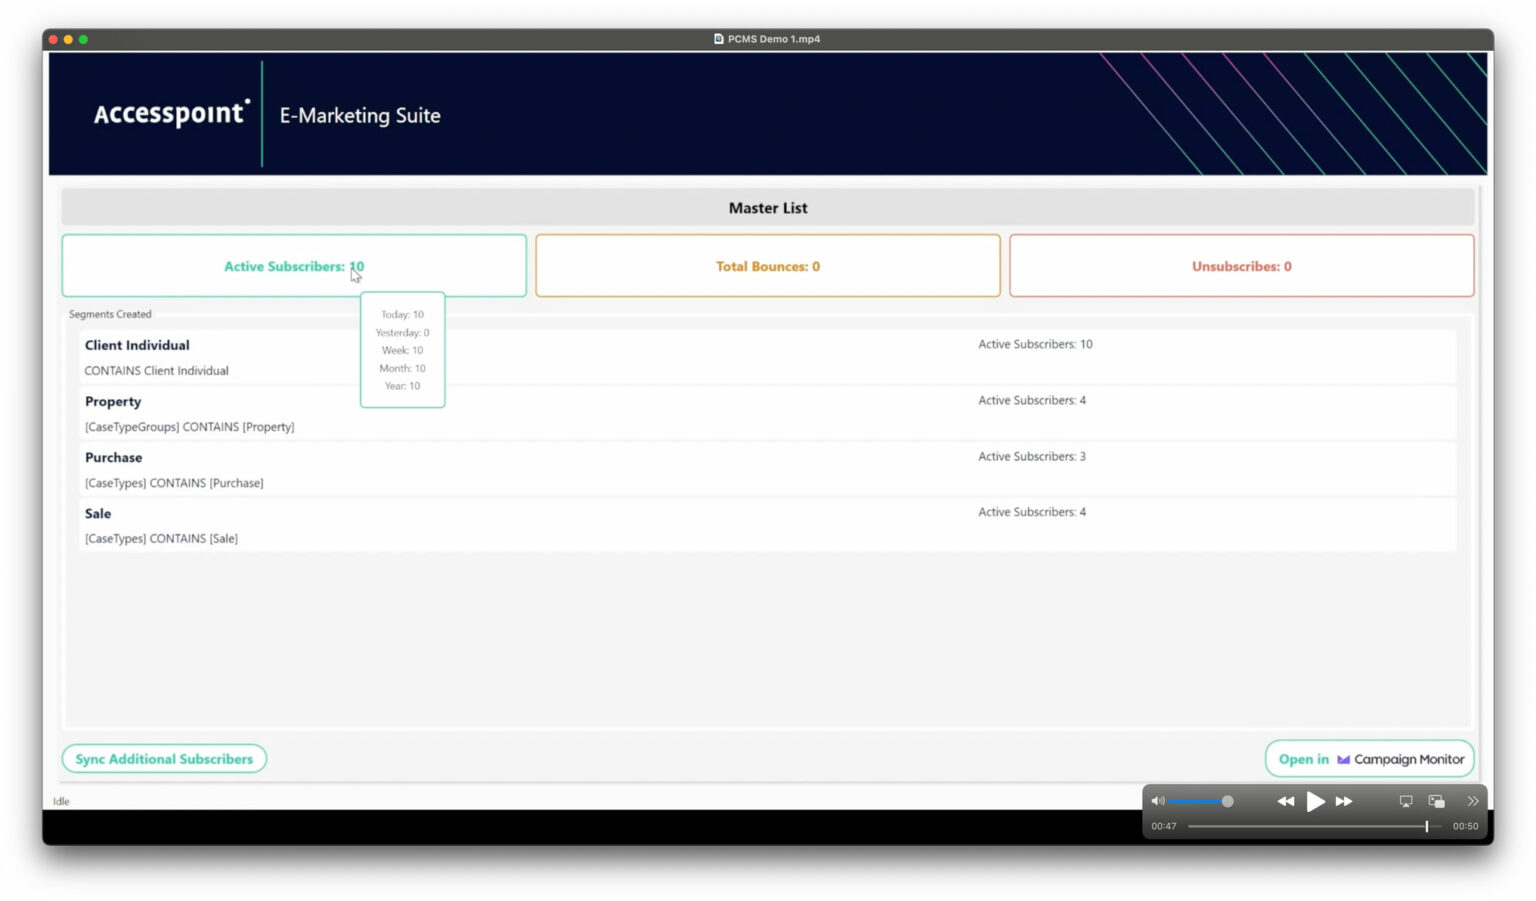Enable picture-in-picture mode
Viewport: 1536px width, 901px height.
tap(1436, 801)
